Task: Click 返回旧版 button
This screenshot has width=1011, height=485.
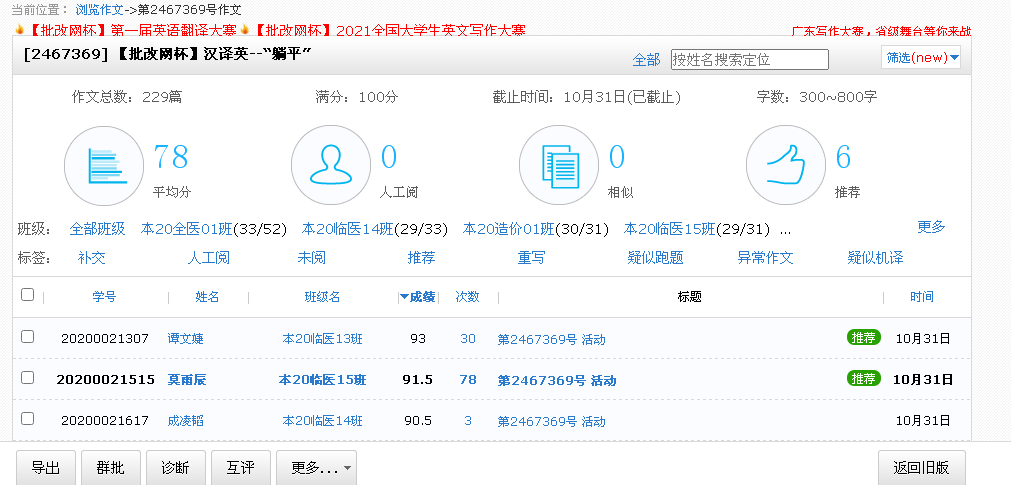Action: tap(921, 468)
